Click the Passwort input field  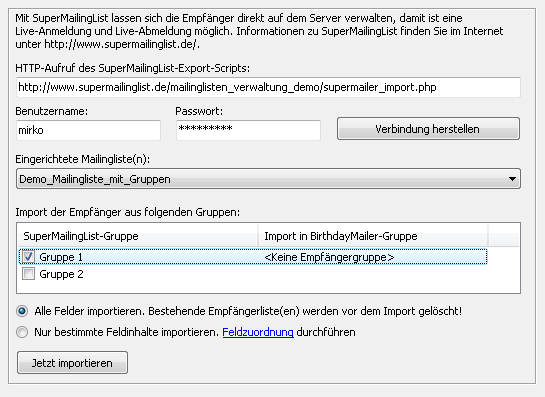click(248, 130)
